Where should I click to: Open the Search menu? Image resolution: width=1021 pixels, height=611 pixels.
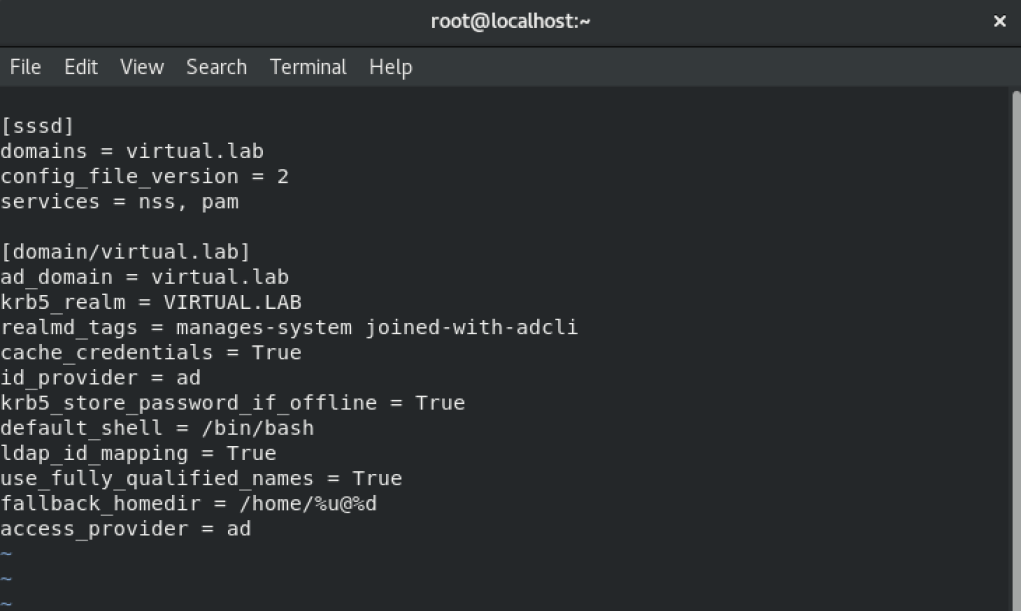click(x=216, y=67)
